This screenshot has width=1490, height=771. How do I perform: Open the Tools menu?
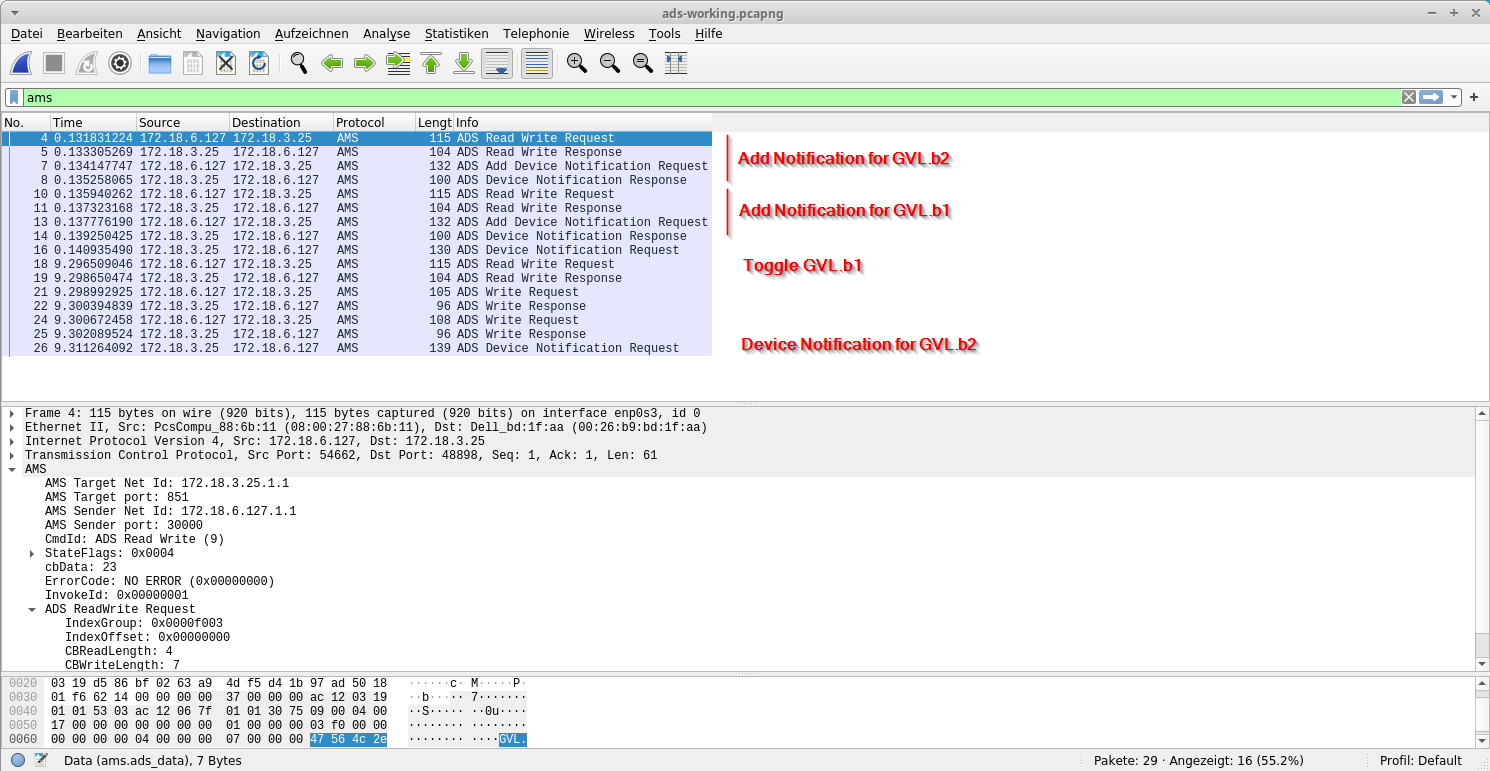(665, 33)
